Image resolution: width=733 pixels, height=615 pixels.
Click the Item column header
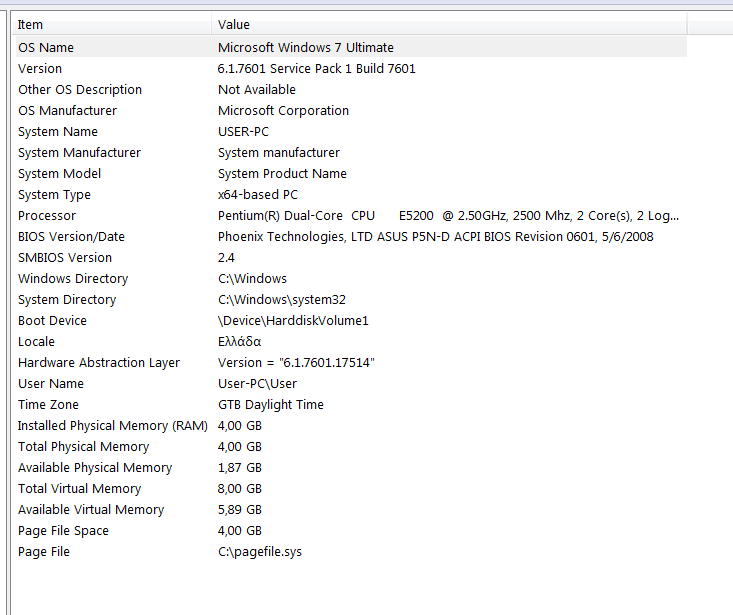click(112, 24)
